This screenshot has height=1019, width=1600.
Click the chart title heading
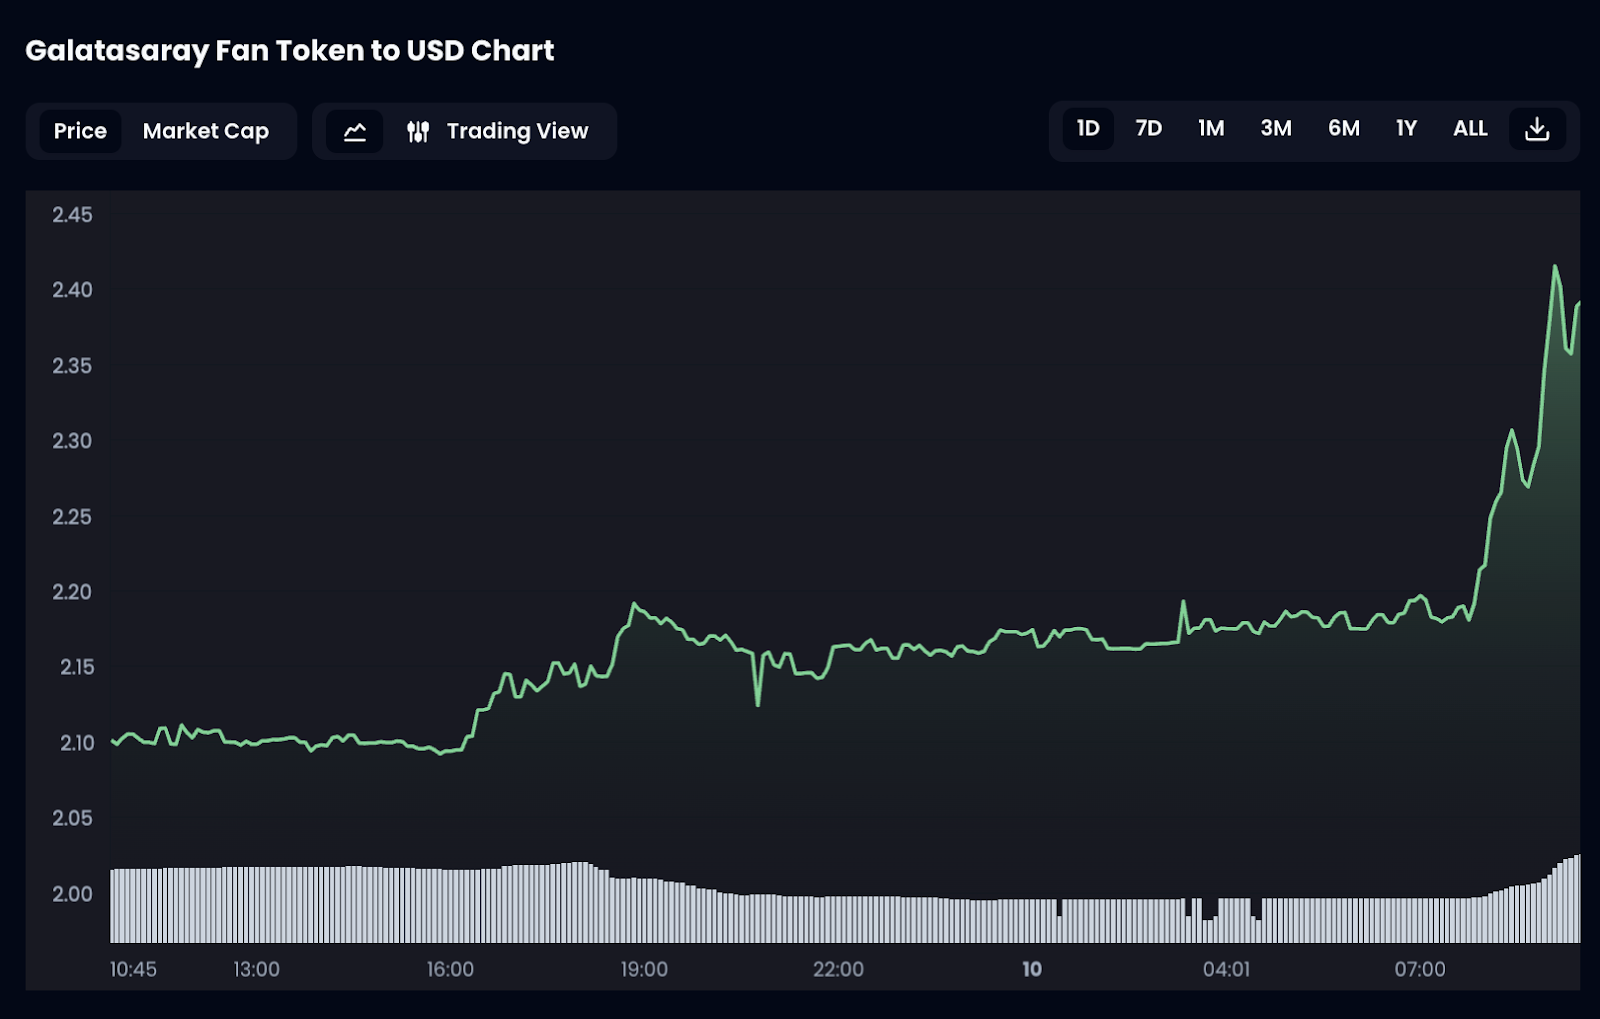[x=290, y=51]
